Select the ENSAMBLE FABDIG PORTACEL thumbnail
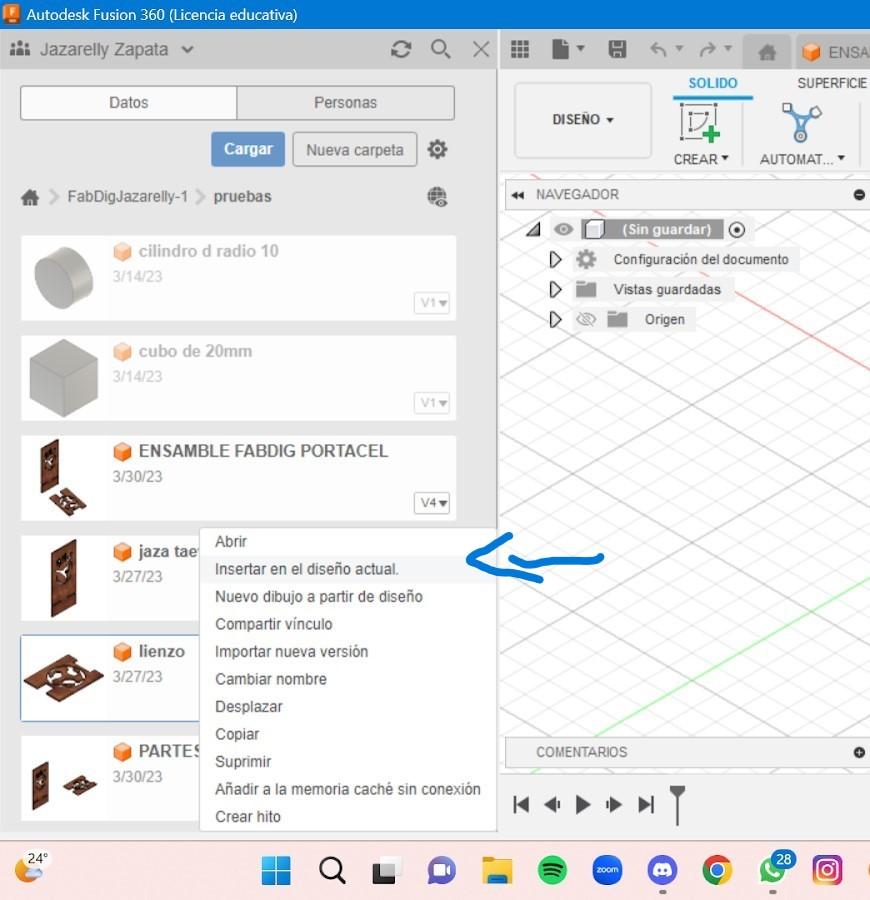 [x=62, y=478]
